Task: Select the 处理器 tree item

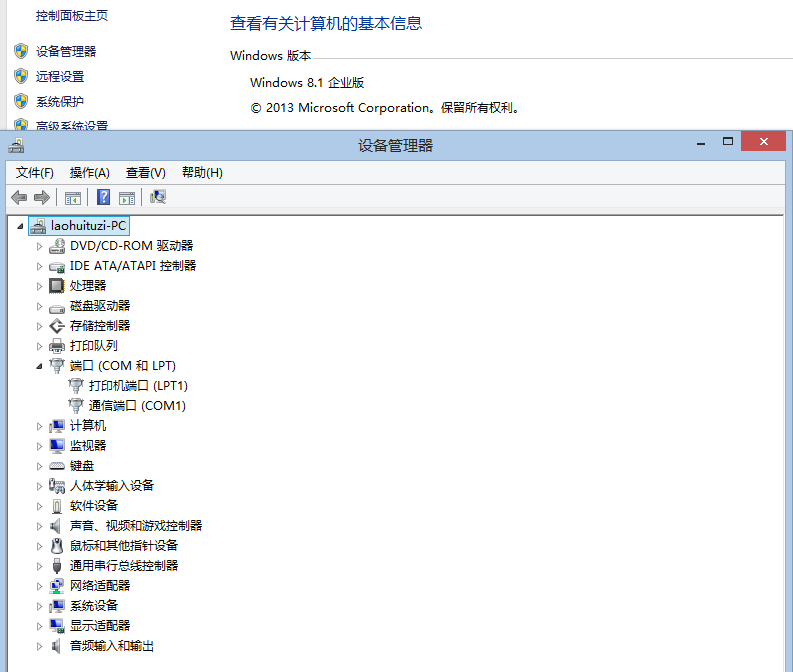Action: coord(88,286)
